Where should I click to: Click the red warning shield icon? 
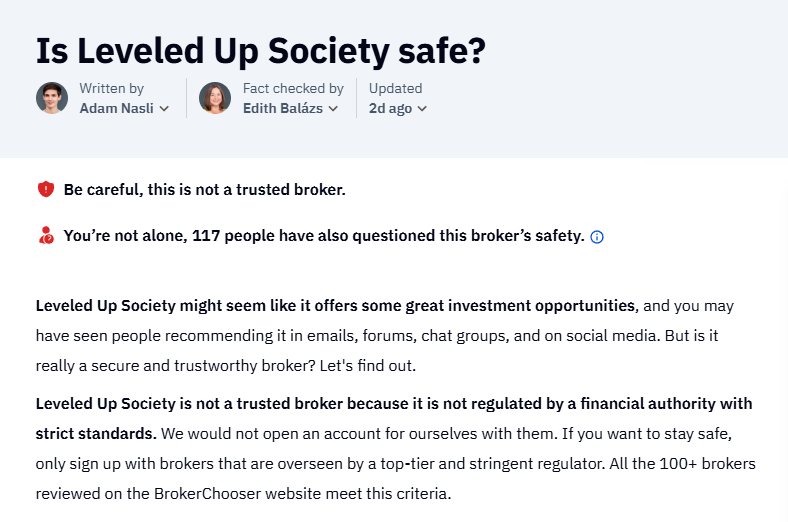point(46,189)
